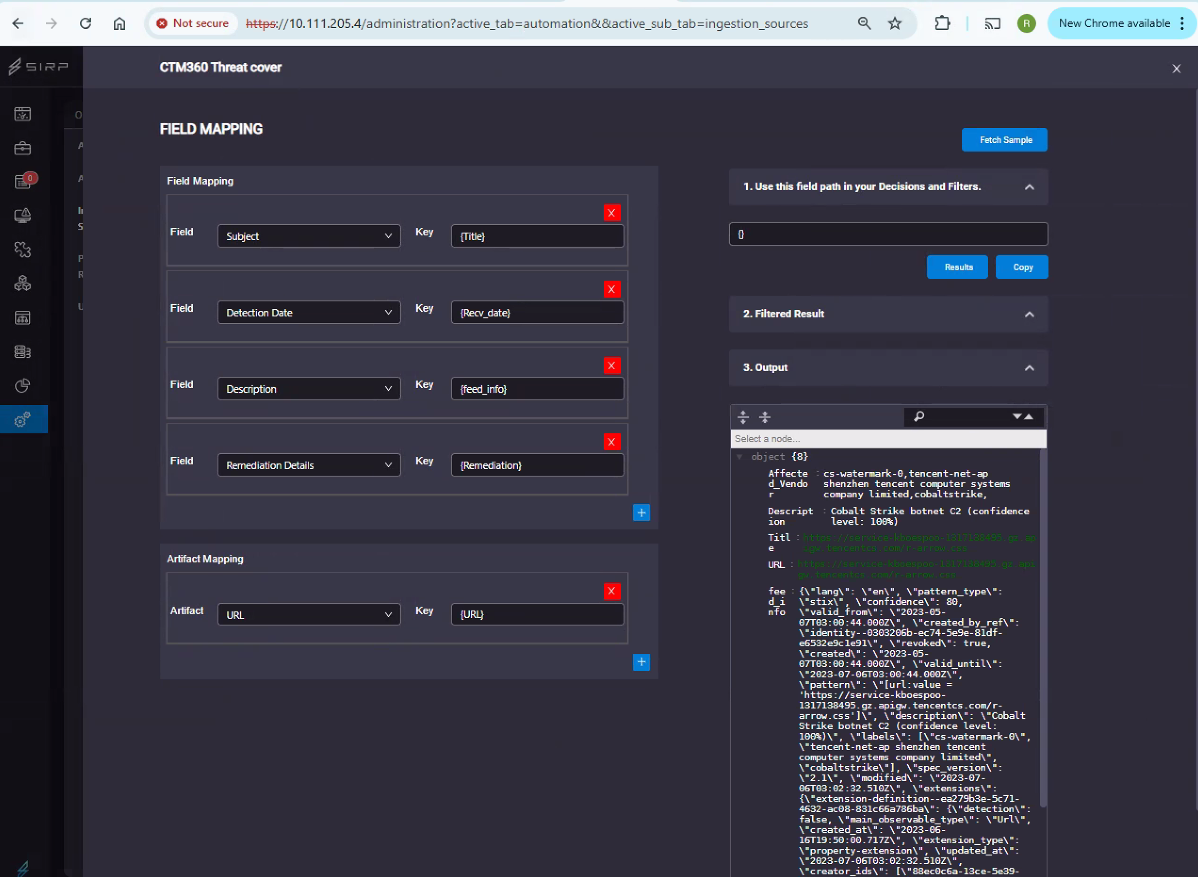This screenshot has width=1198, height=877.
Task: Collapse all fields in the JSON output viewer
Action: [765, 417]
